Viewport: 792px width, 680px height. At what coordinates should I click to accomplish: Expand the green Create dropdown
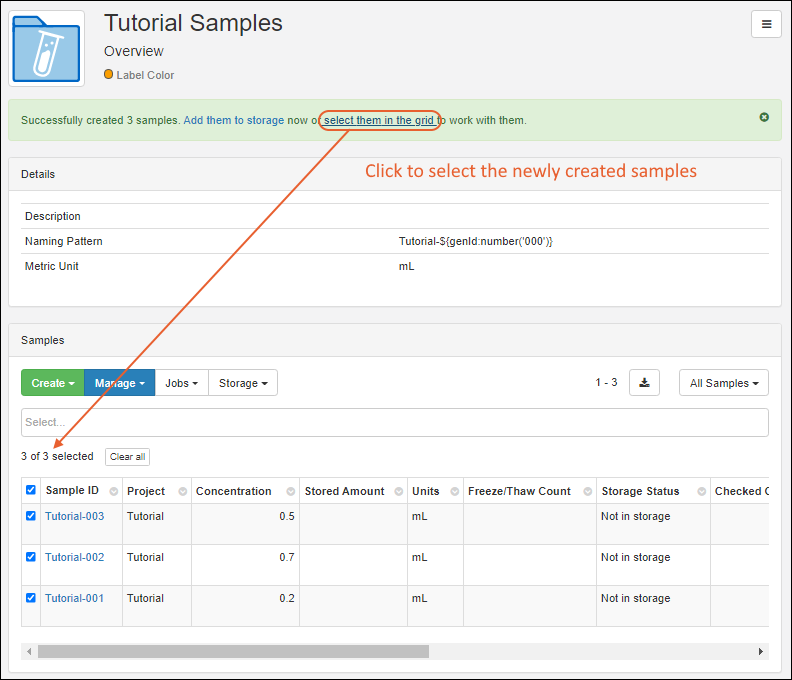click(x=53, y=383)
